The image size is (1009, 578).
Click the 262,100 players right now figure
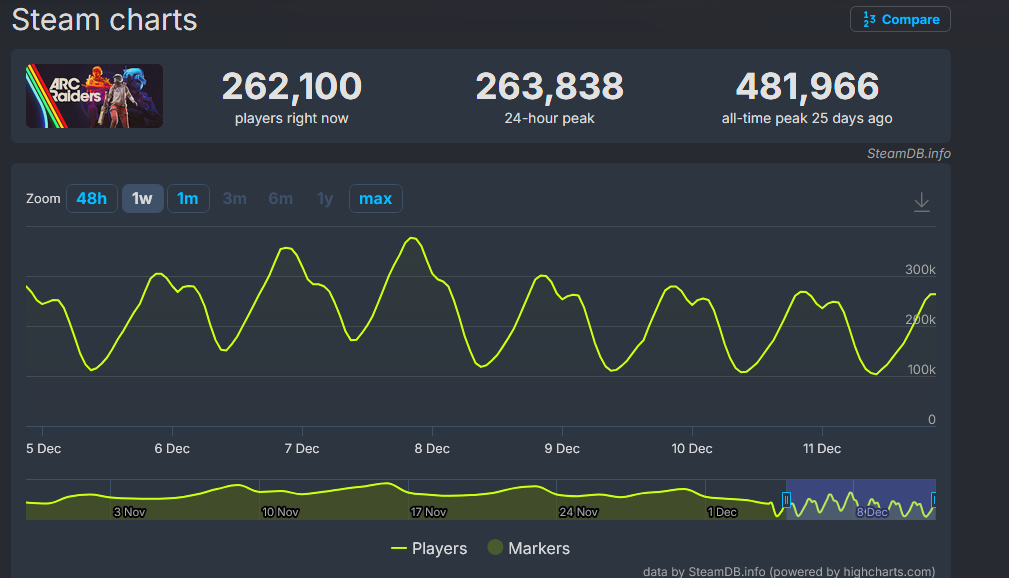point(292,86)
